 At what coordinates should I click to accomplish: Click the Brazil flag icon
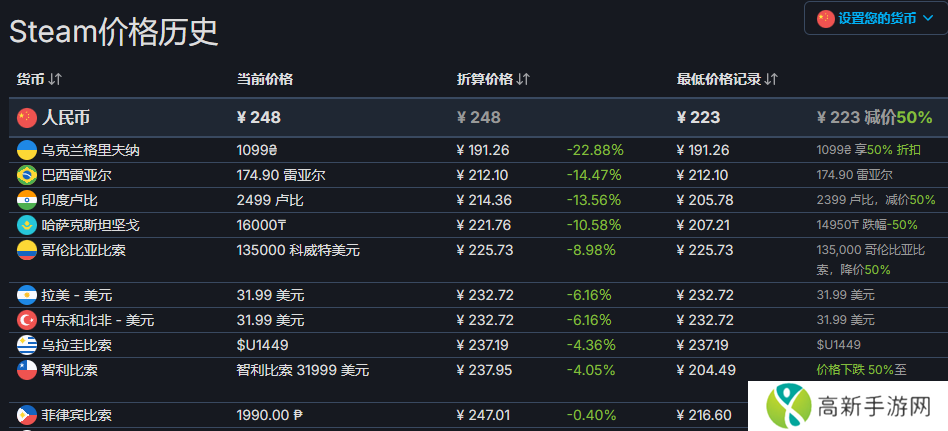click(x=26, y=176)
